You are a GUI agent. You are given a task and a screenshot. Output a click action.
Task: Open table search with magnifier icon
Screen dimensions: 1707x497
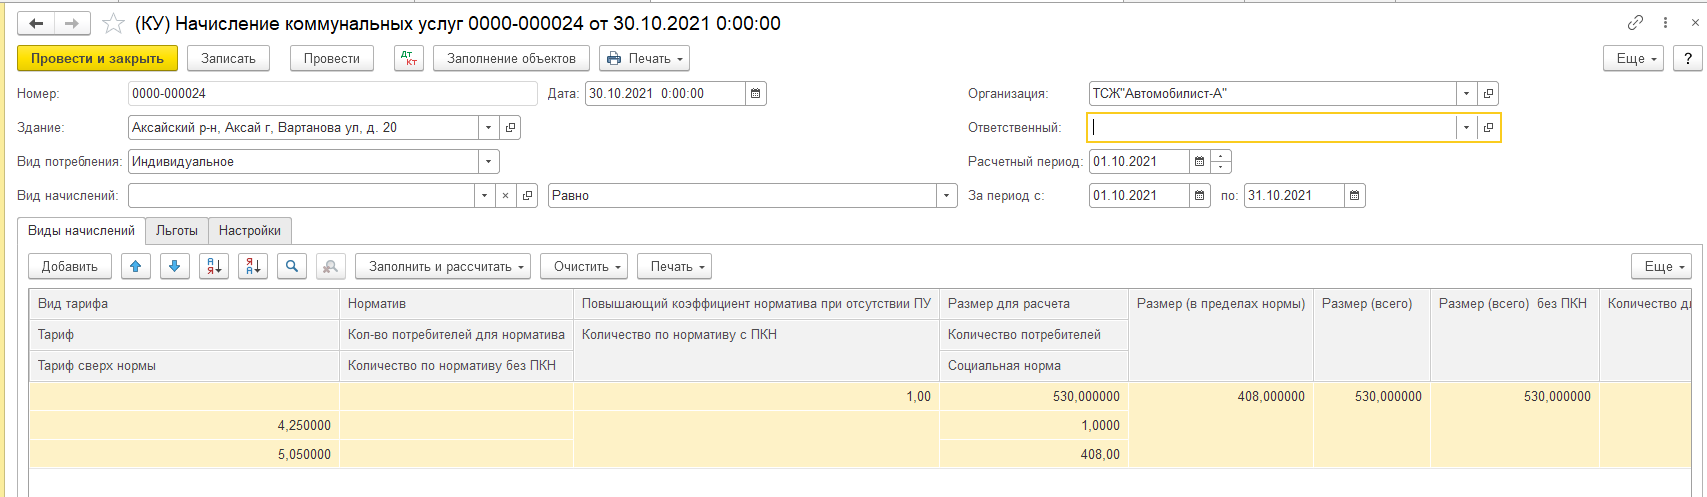292,266
